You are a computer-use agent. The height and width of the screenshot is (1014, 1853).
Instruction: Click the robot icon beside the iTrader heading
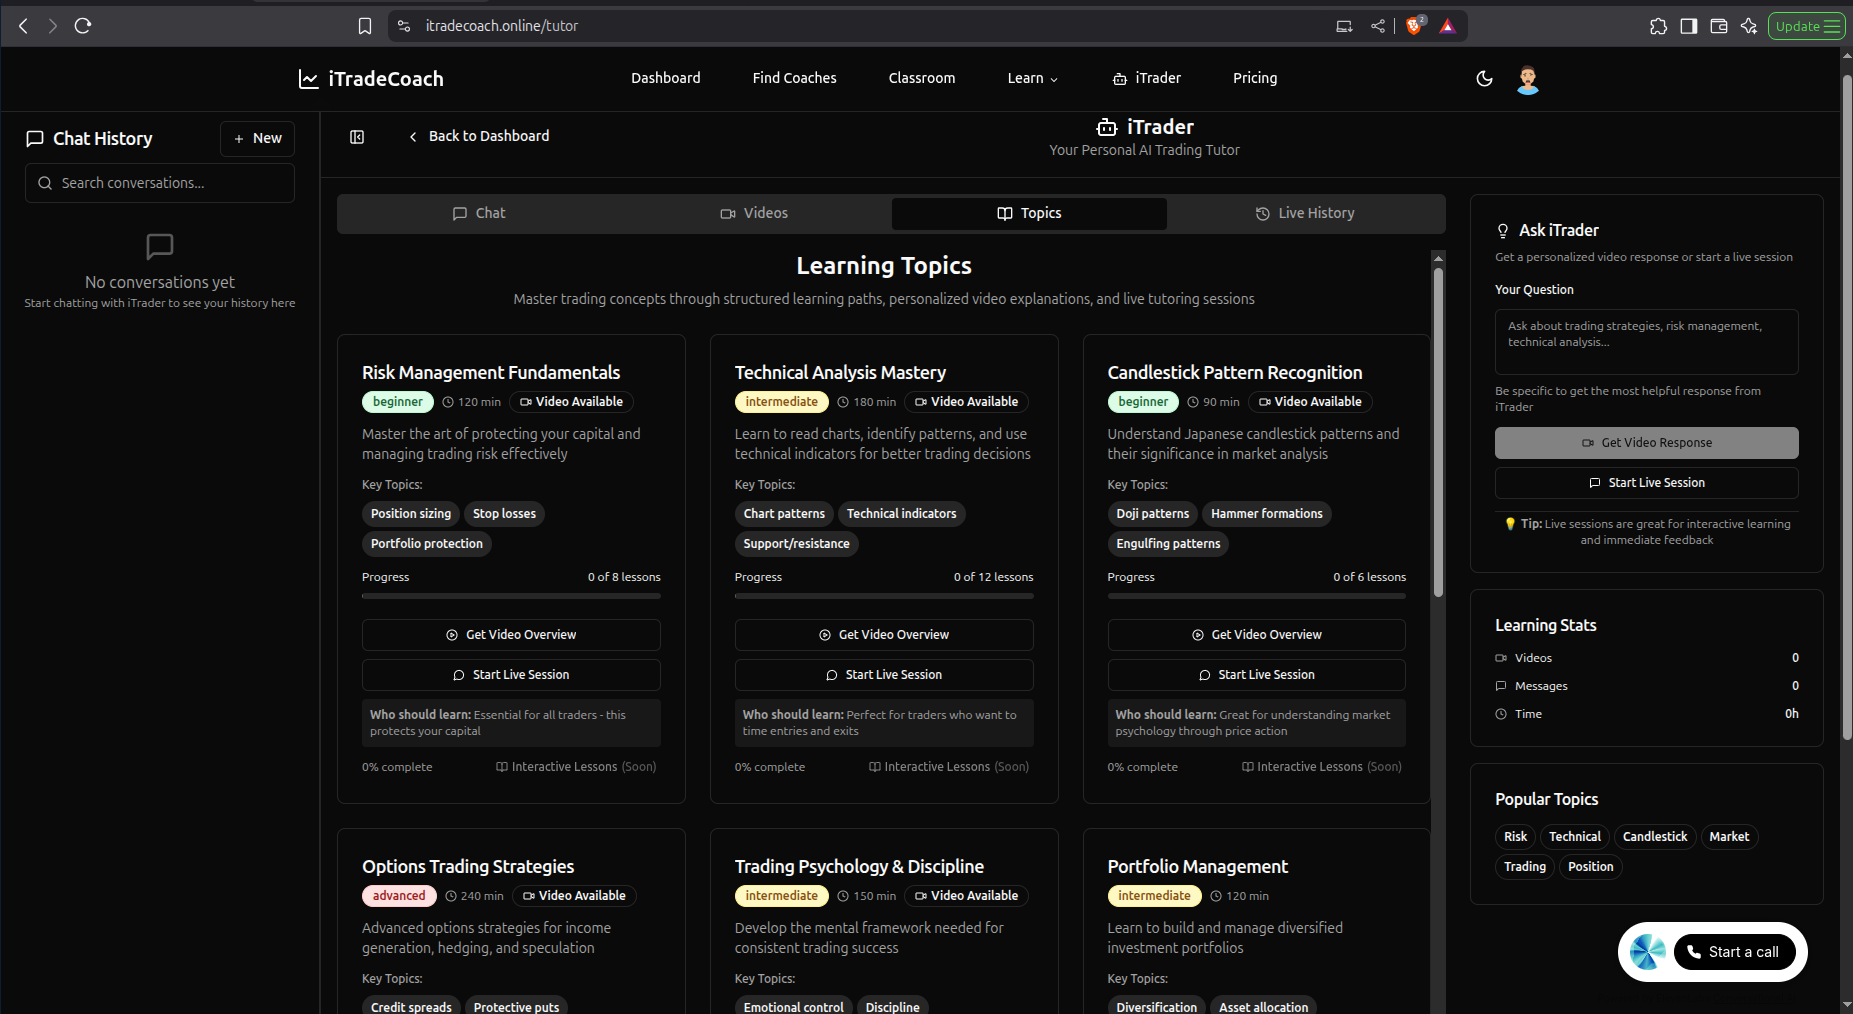[x=1107, y=127]
